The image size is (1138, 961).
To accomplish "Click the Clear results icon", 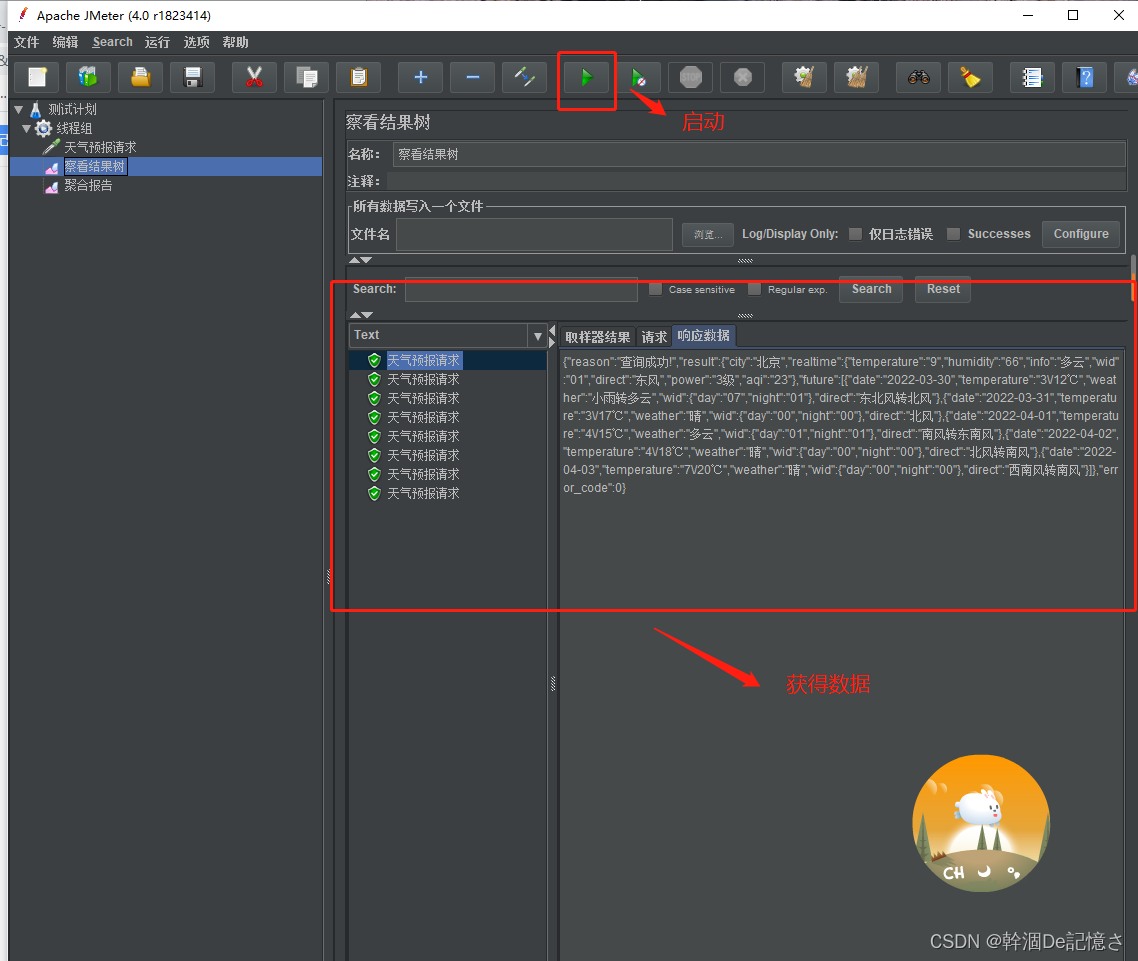I will click(x=804, y=77).
